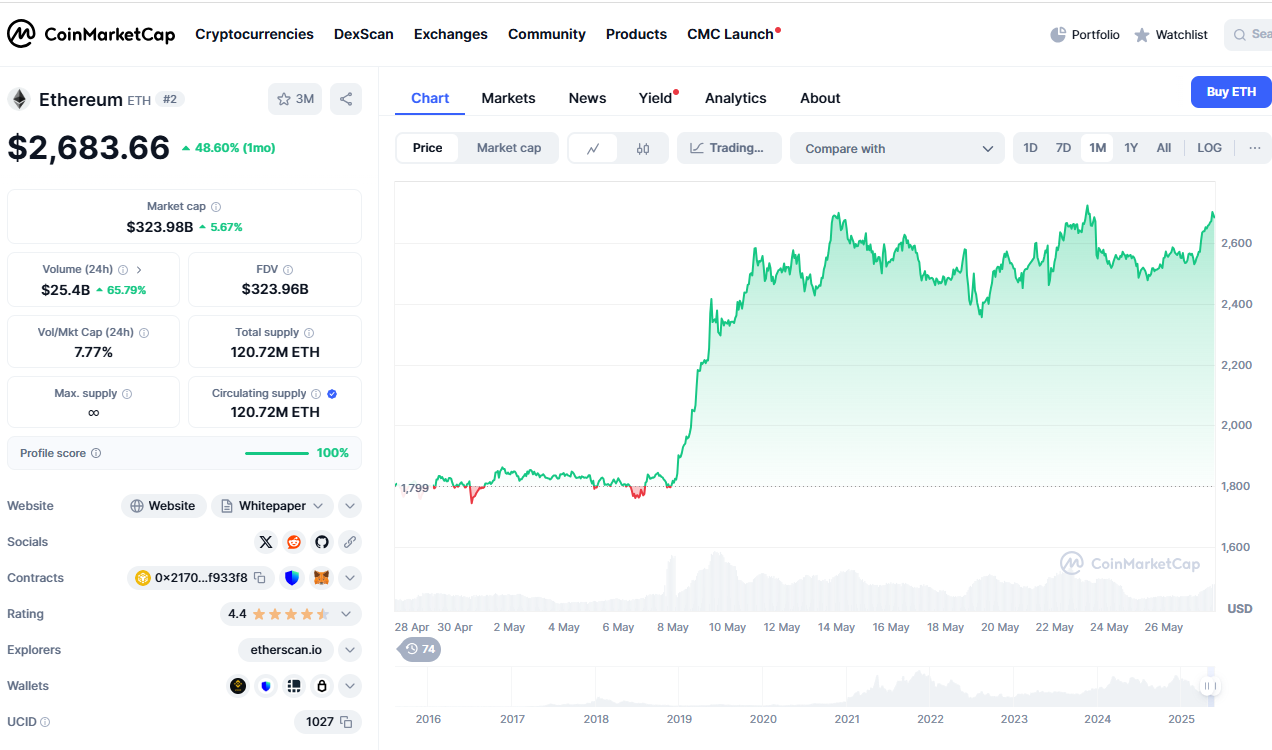Toggle the LOG scale
The image size is (1272, 750).
[1209, 148]
